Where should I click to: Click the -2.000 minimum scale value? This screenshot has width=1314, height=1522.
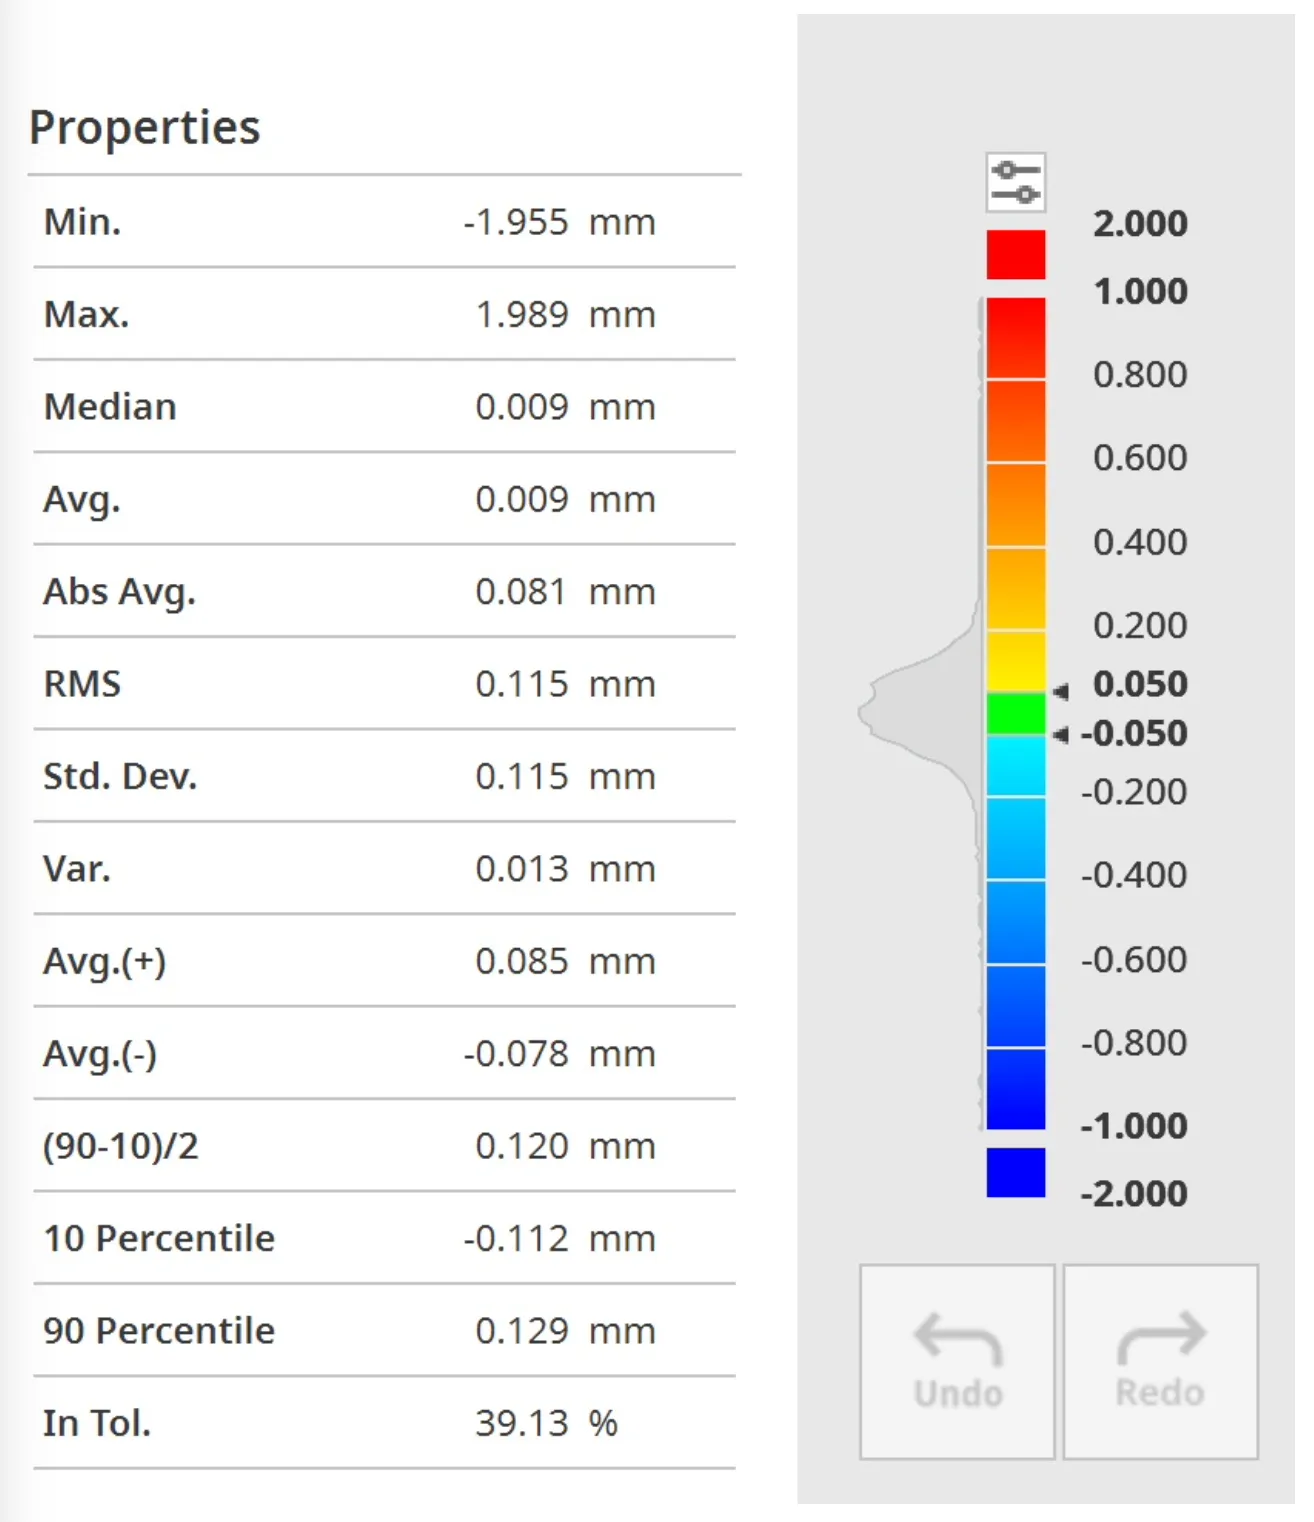click(x=1134, y=1194)
